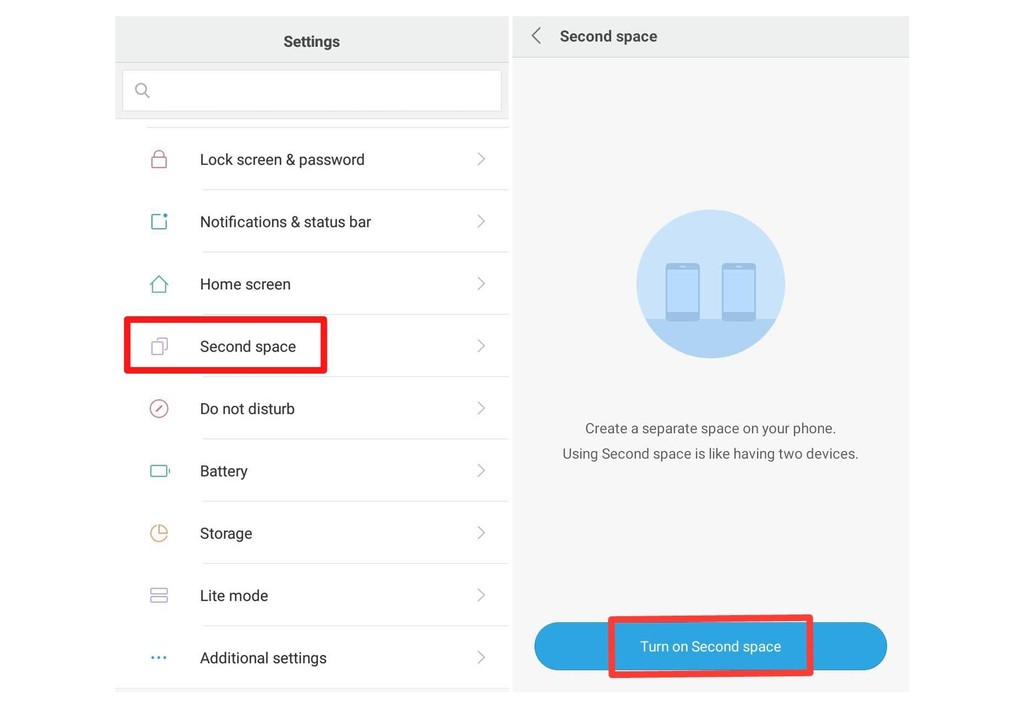1024x708 pixels.
Task: Go back using the Second space arrow
Action: click(536, 36)
